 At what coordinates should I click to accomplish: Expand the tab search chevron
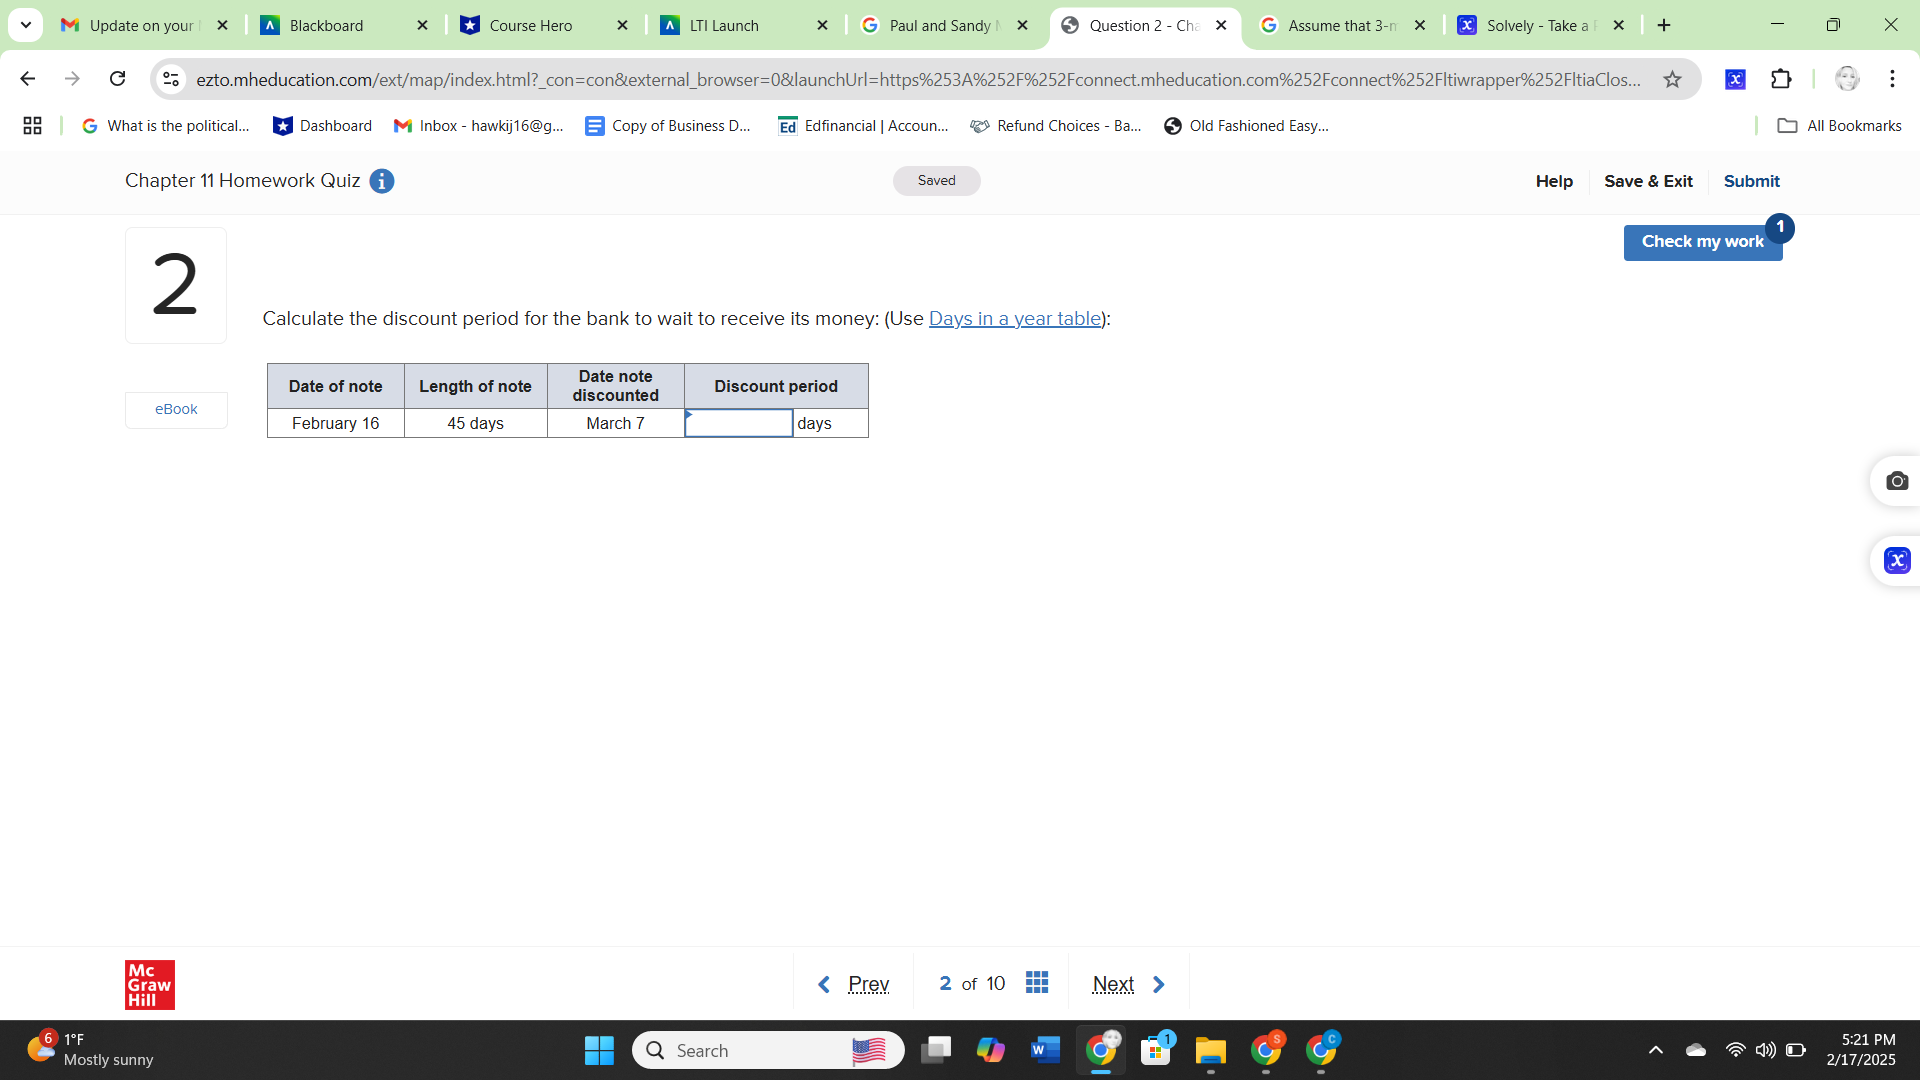tap(25, 25)
